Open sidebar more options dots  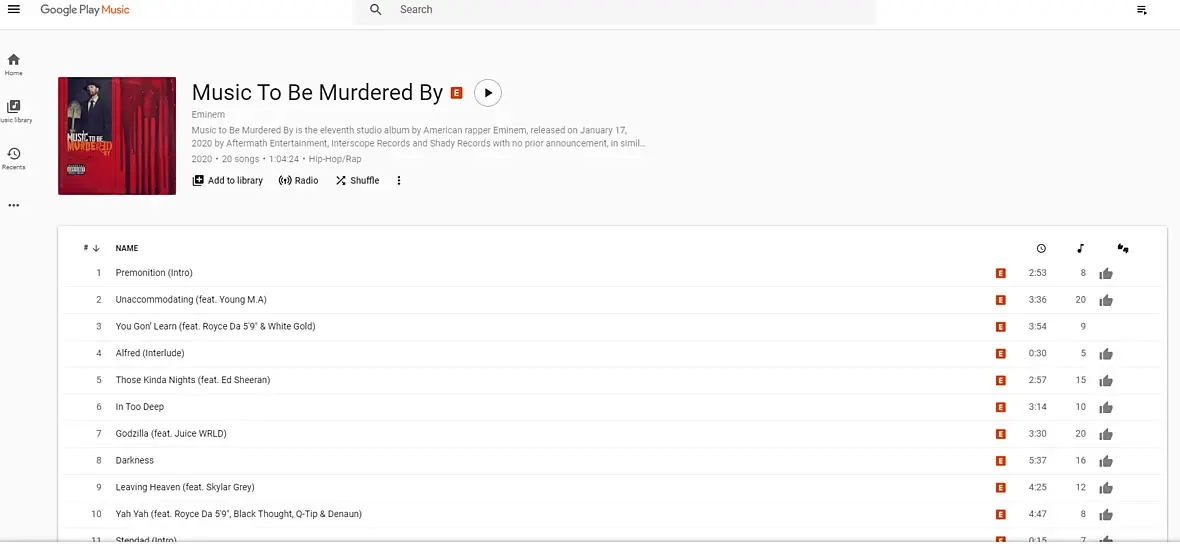tap(14, 205)
